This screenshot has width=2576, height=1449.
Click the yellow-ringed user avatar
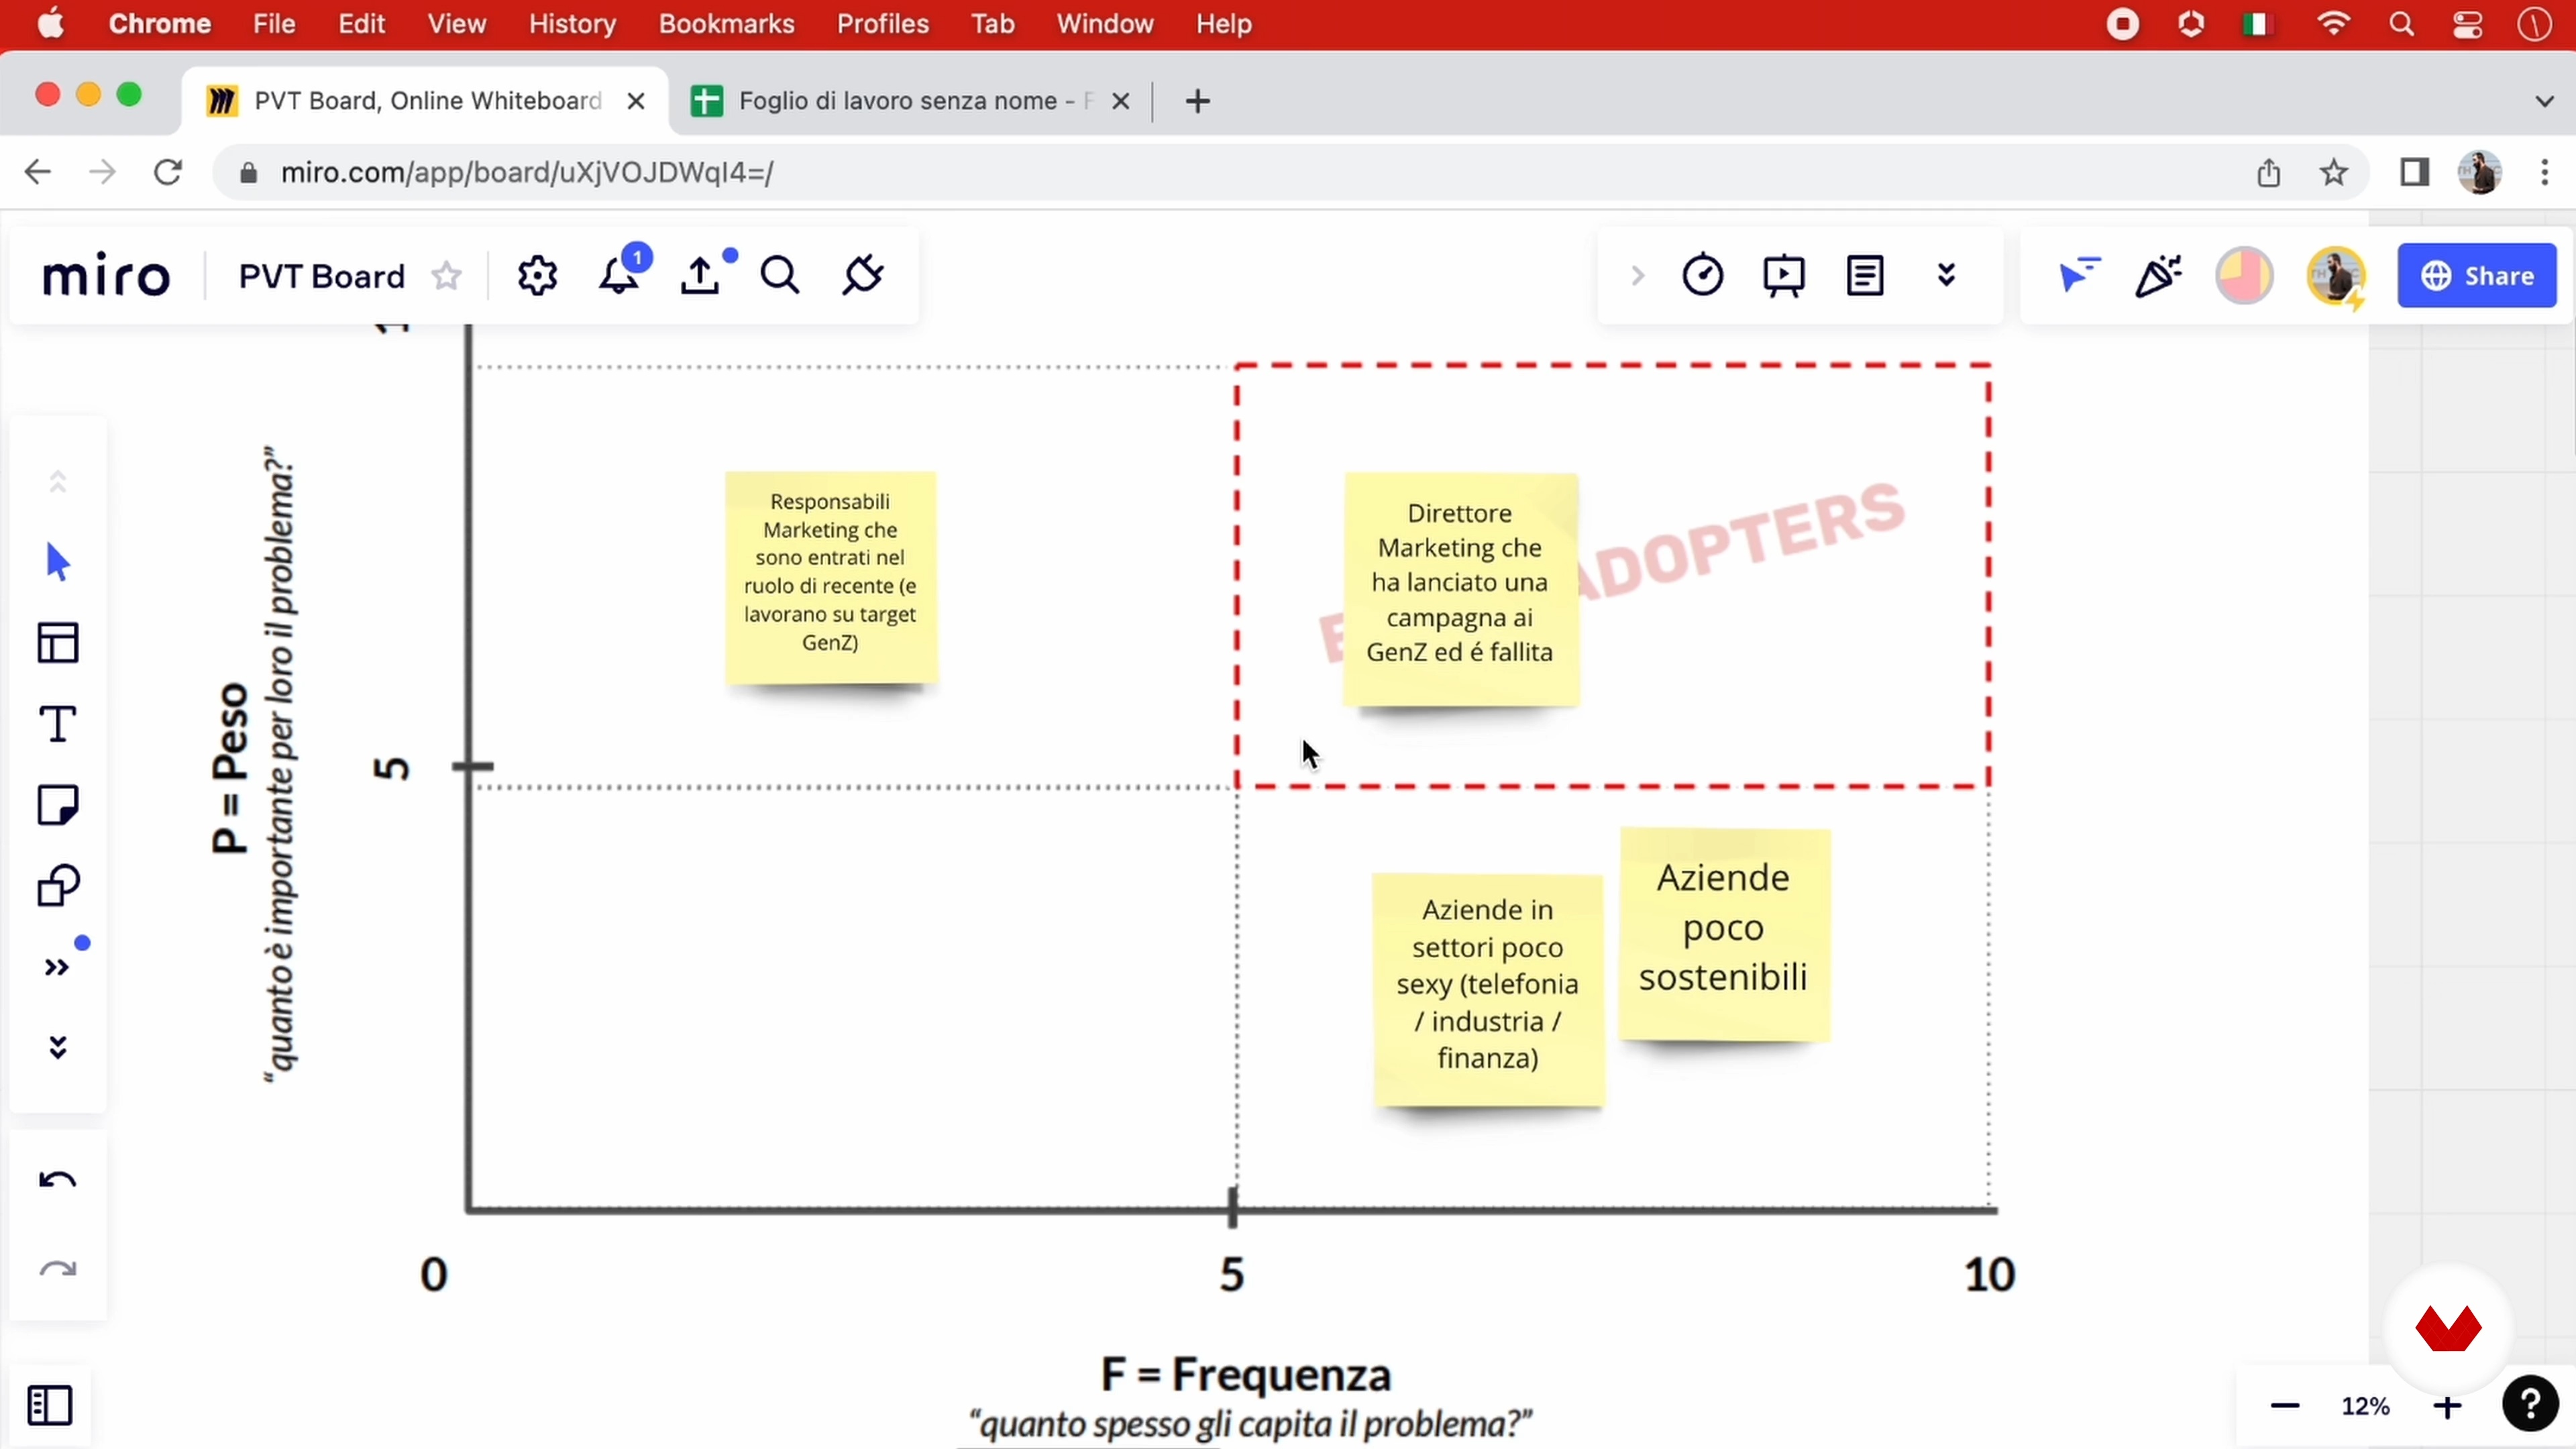tap(2336, 277)
